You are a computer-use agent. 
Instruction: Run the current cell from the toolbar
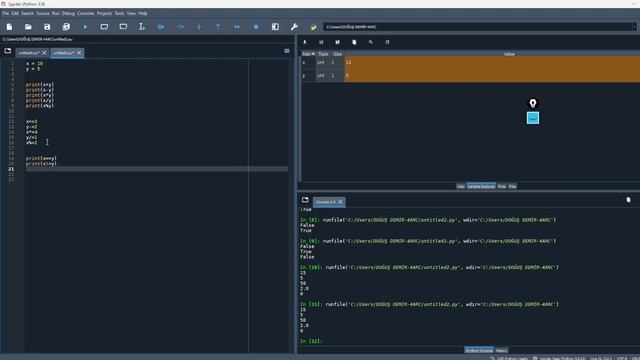104,27
